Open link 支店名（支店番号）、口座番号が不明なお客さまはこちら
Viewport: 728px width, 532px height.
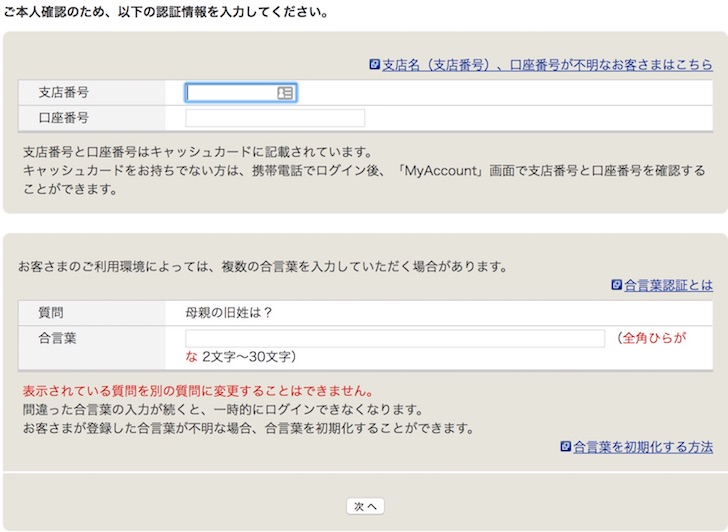(x=547, y=65)
